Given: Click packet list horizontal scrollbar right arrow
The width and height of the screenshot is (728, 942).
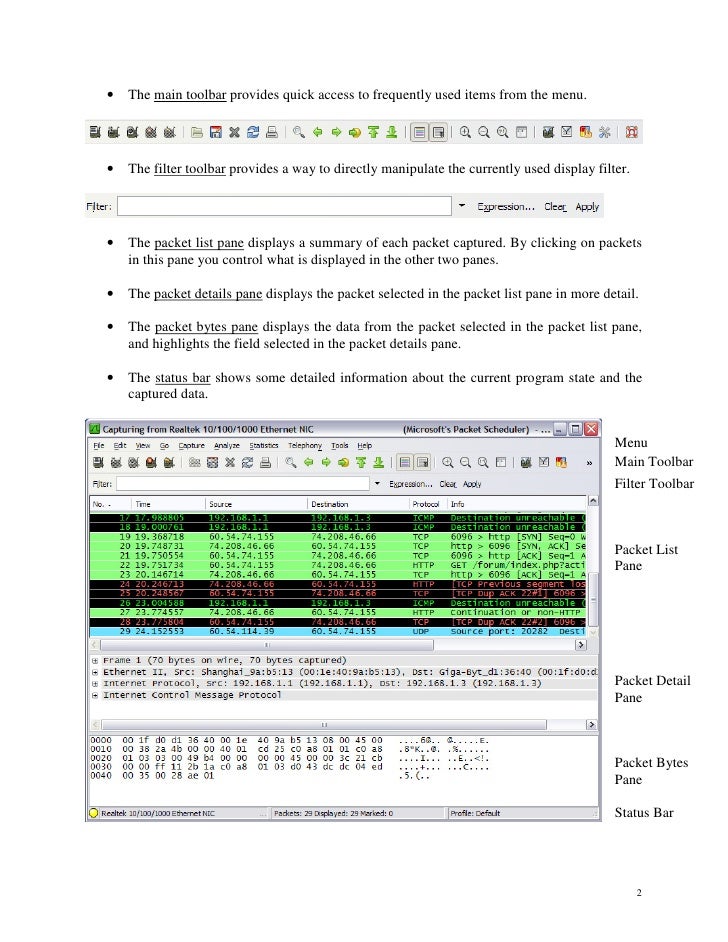Looking at the screenshot, I should pos(580,645).
